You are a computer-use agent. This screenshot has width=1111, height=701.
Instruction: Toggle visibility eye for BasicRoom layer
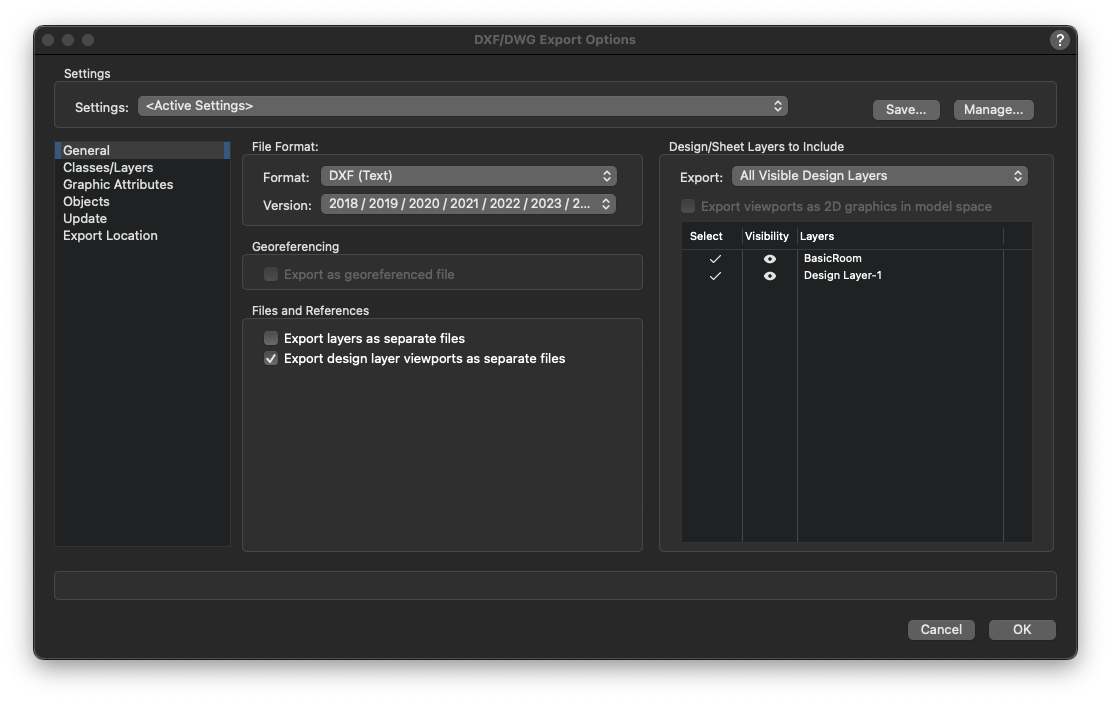(x=769, y=259)
